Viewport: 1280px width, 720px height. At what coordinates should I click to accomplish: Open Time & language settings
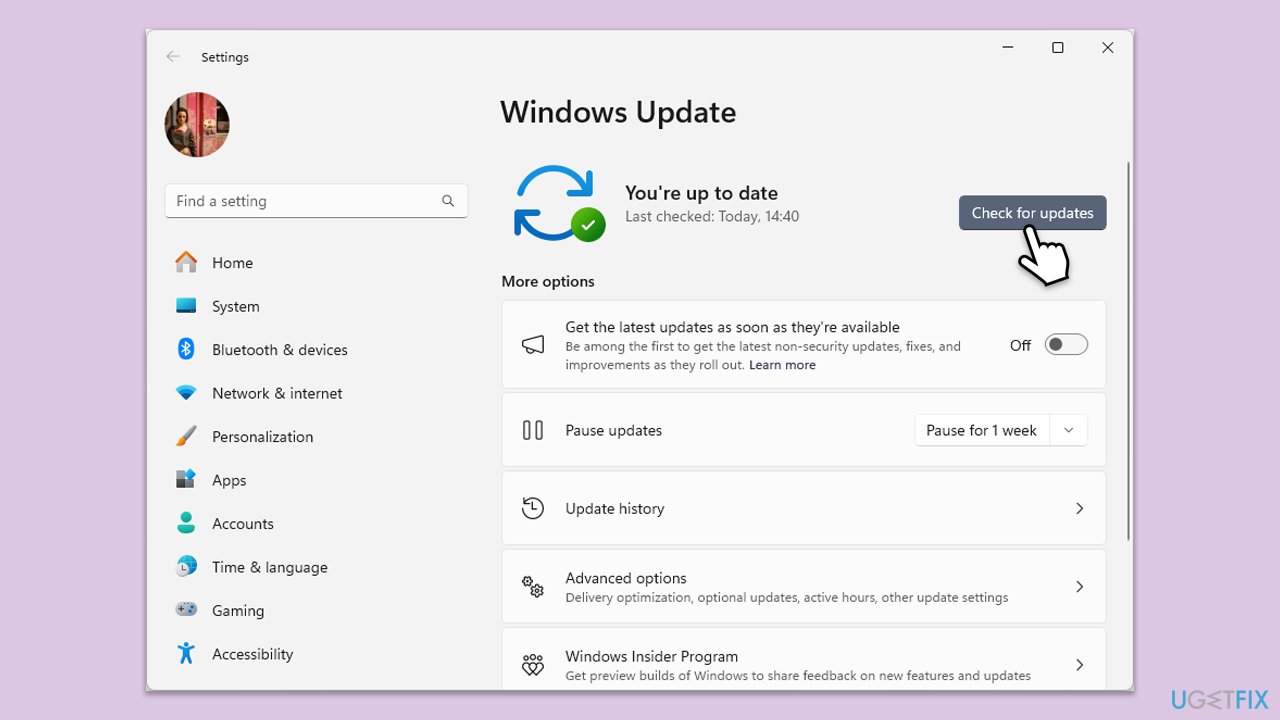(270, 567)
